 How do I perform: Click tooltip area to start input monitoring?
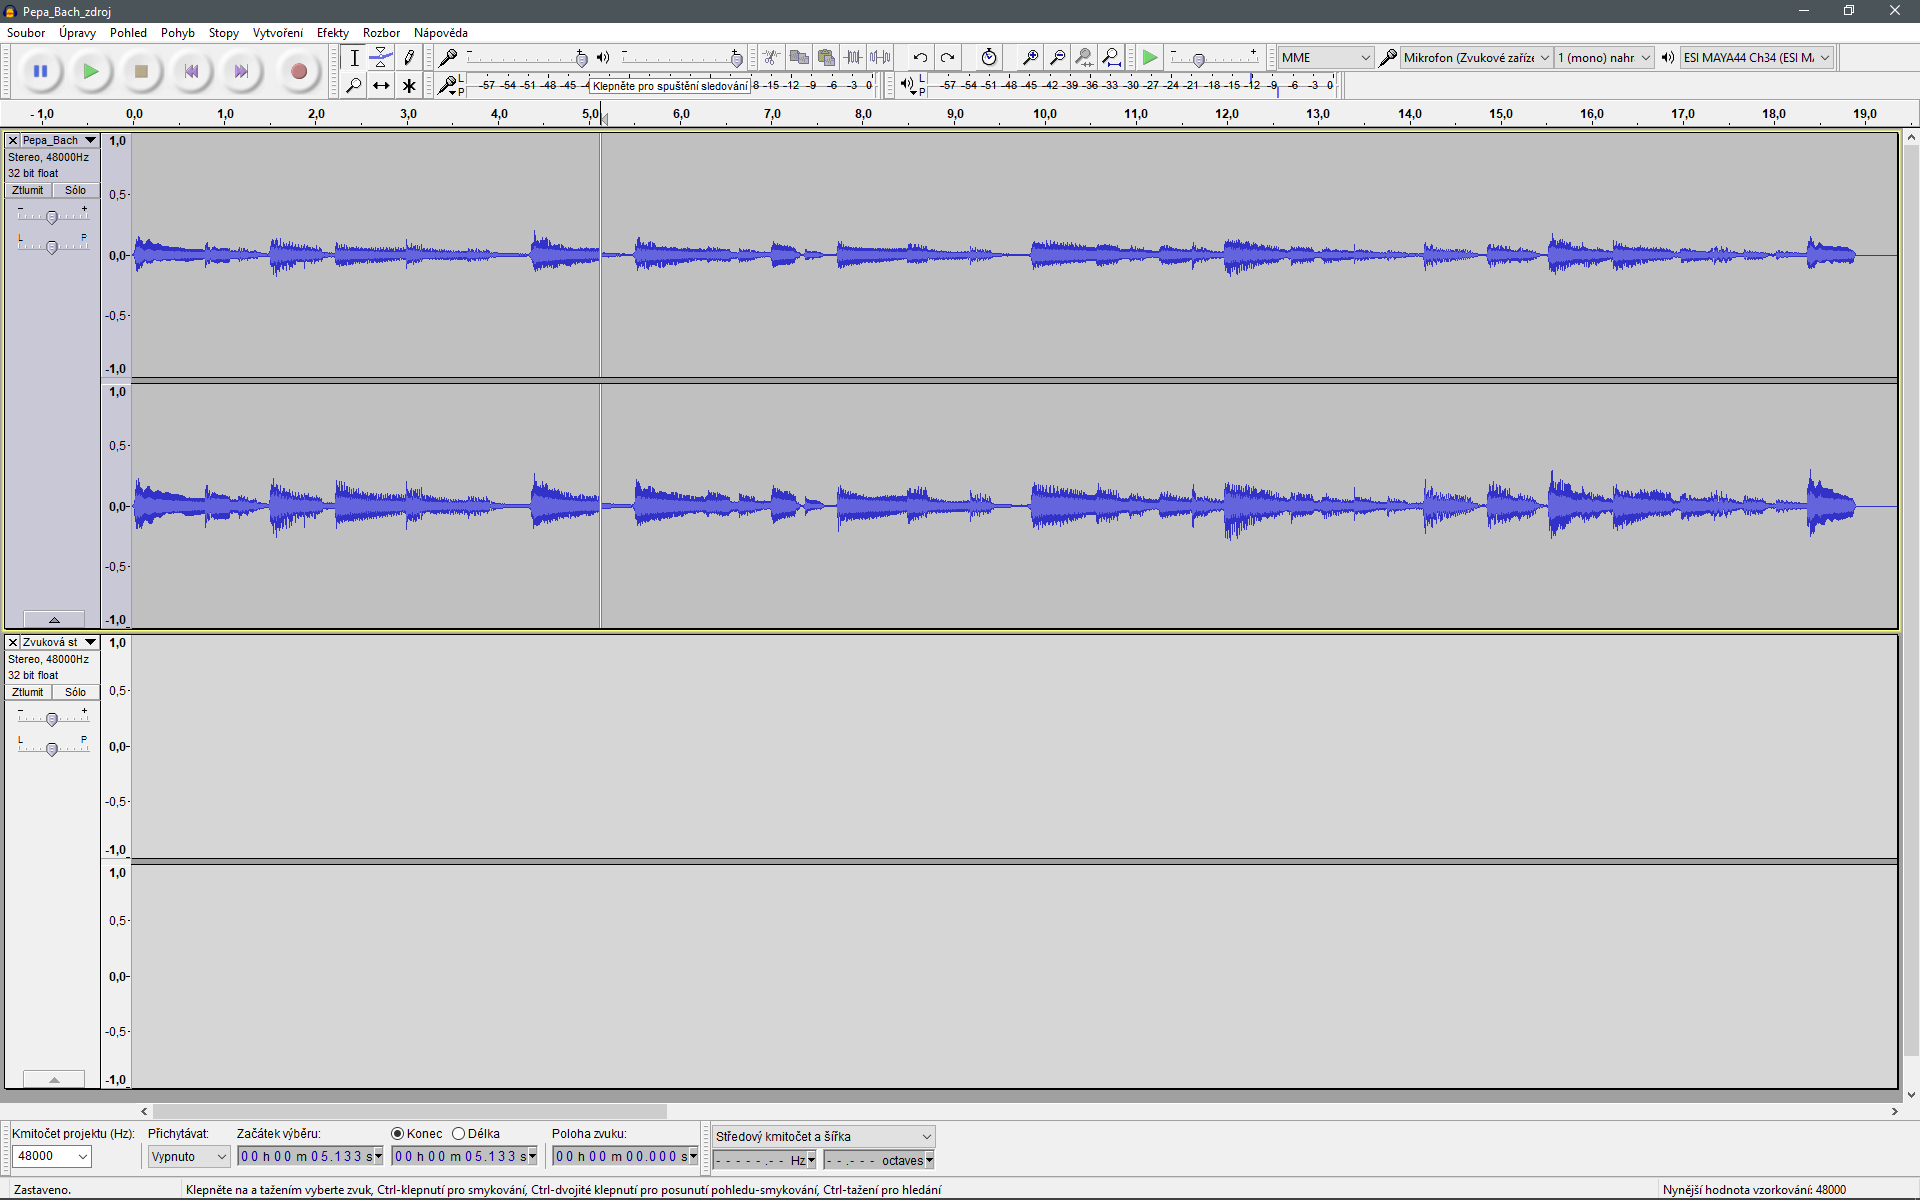670,86
